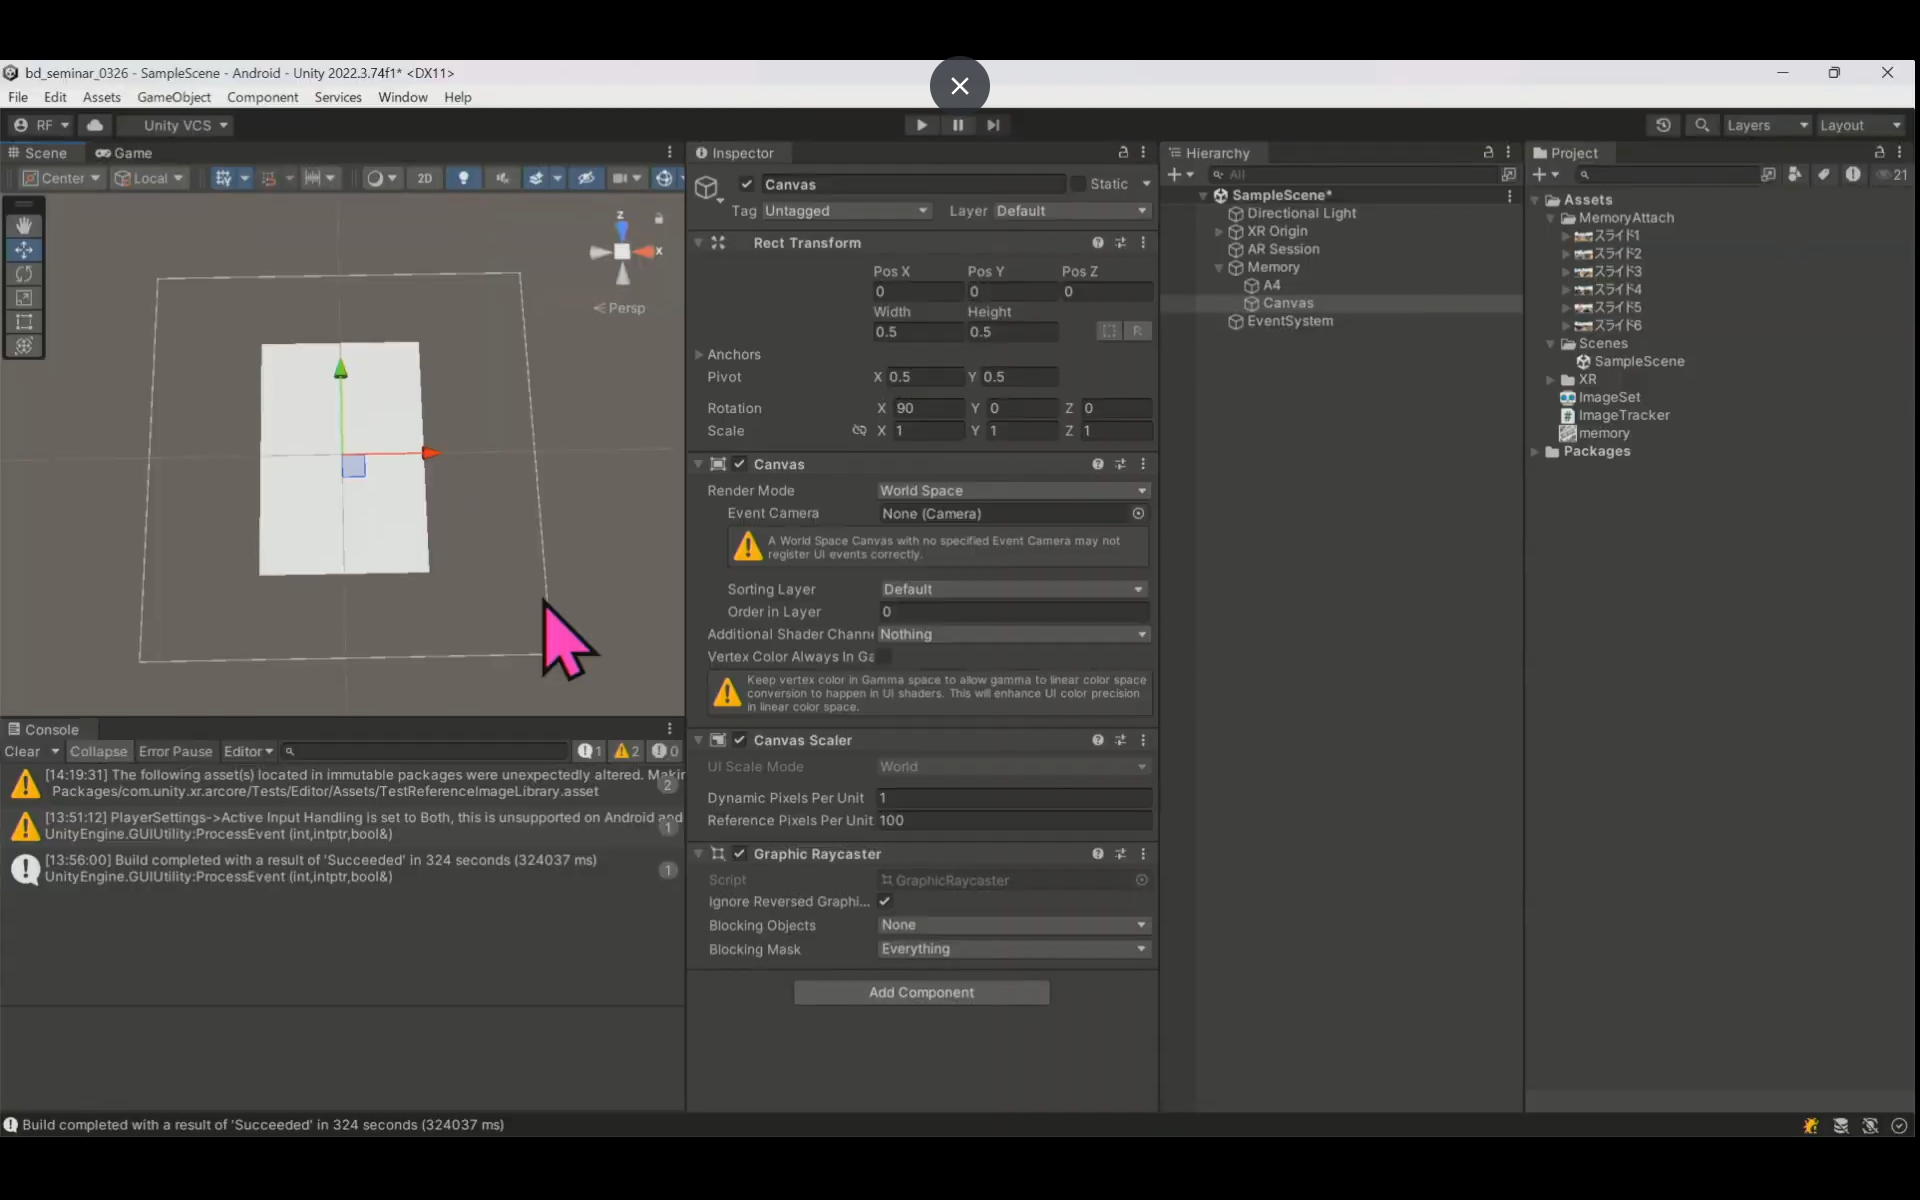Uncheck Ignore Reversed Graphics checkbox
The image size is (1920, 1200).
tap(885, 901)
